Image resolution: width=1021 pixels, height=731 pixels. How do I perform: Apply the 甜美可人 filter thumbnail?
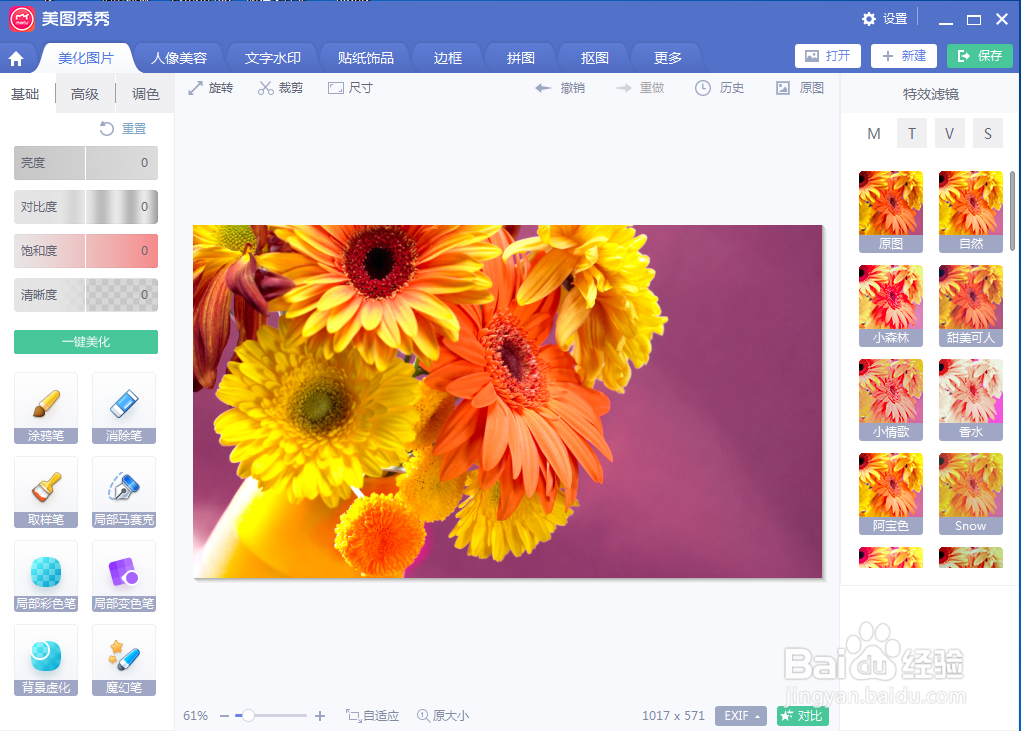(971, 305)
